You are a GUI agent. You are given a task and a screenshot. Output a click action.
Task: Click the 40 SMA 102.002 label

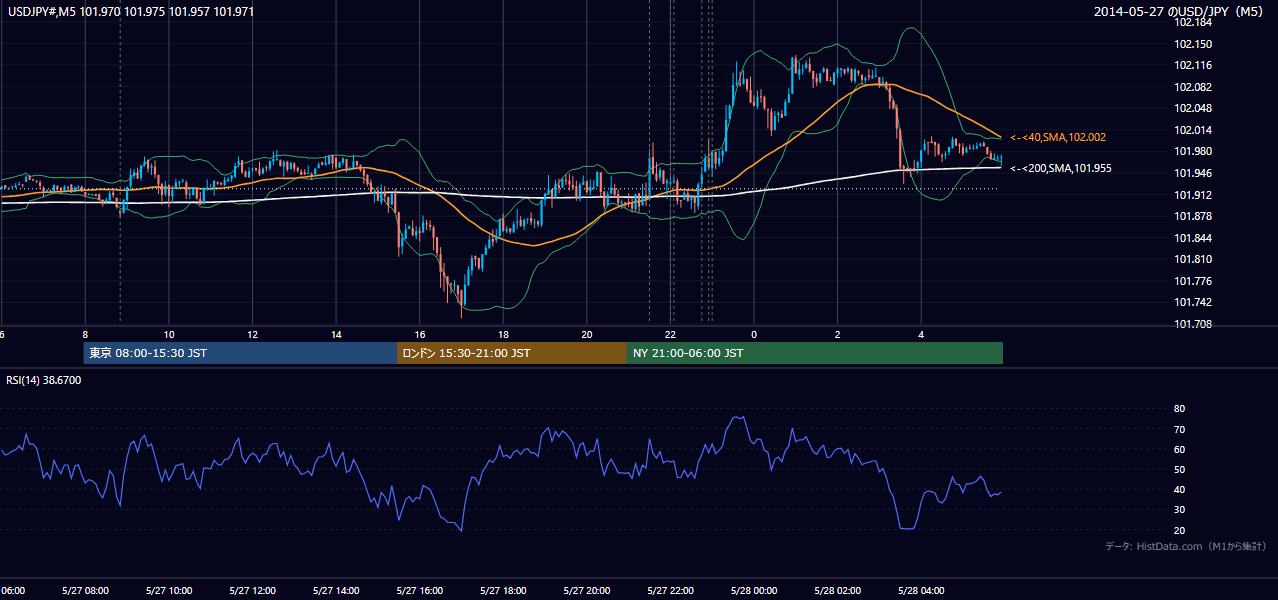(x=1058, y=137)
